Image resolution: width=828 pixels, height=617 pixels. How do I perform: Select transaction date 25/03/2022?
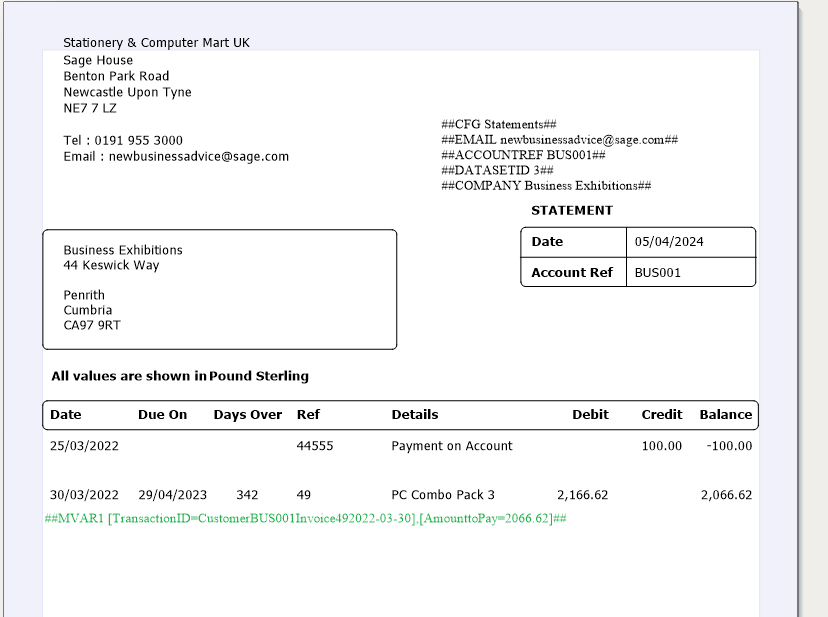coord(84,446)
